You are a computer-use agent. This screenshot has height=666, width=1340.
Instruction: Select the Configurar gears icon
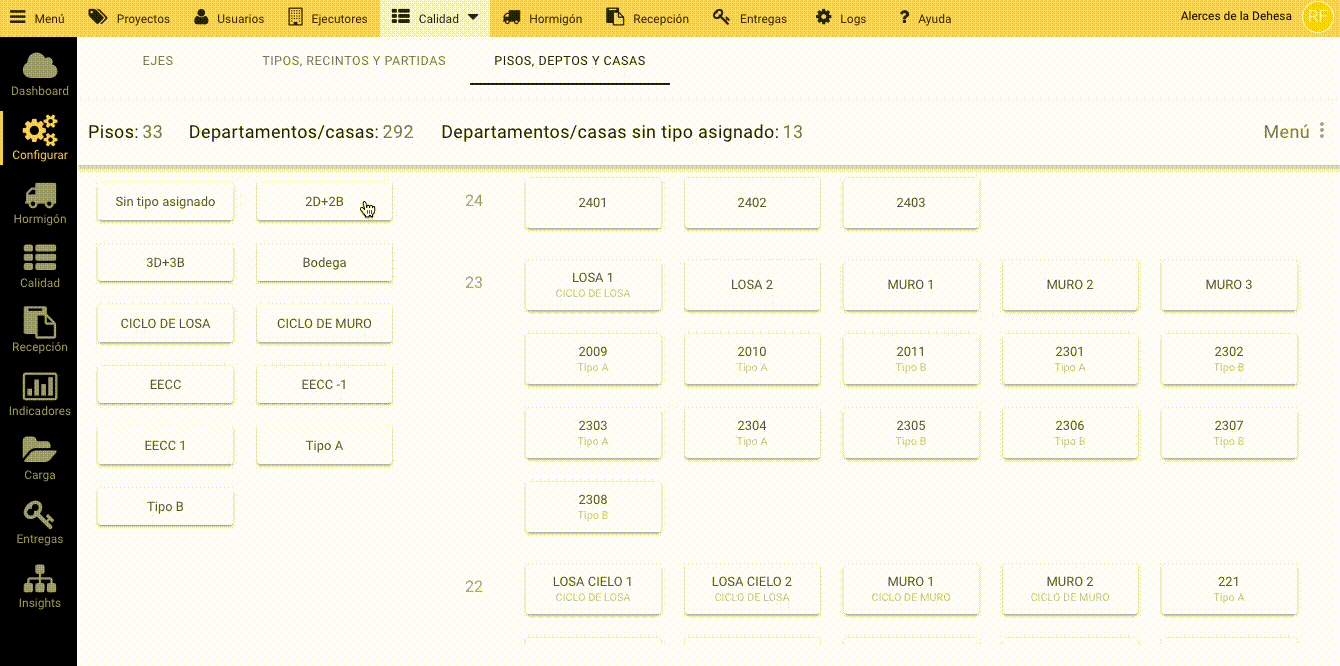[x=39, y=132]
